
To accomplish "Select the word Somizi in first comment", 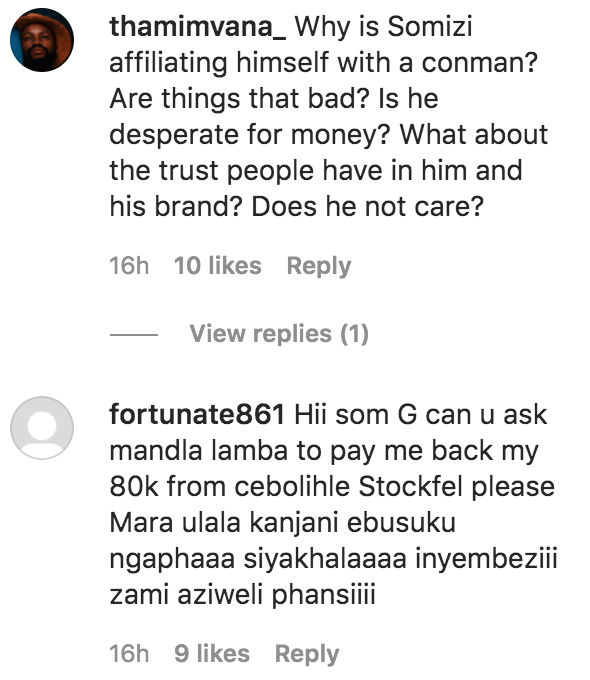I will pos(429,27).
